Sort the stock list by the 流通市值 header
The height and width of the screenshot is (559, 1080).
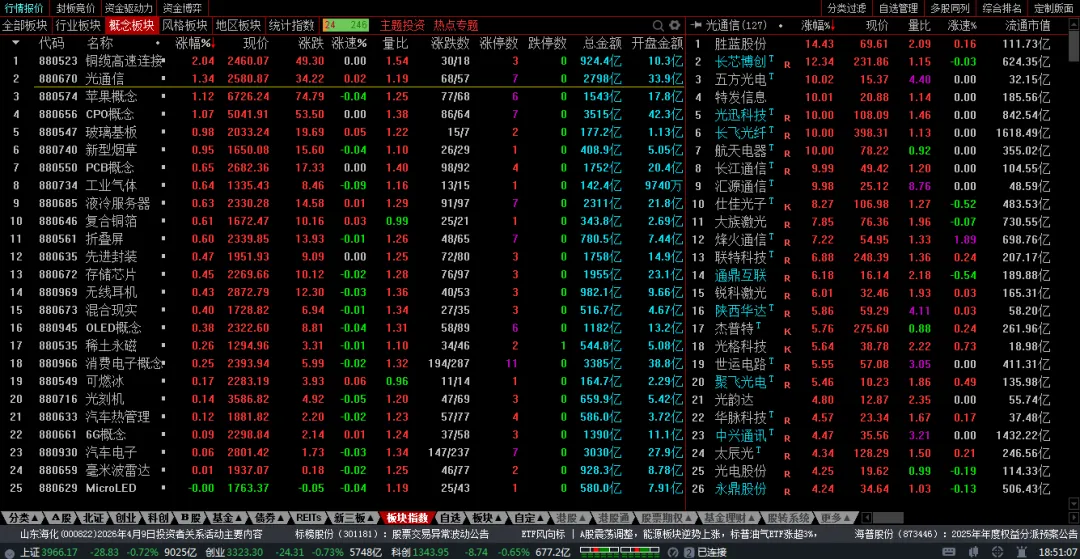pyautogui.click(x=1028, y=25)
